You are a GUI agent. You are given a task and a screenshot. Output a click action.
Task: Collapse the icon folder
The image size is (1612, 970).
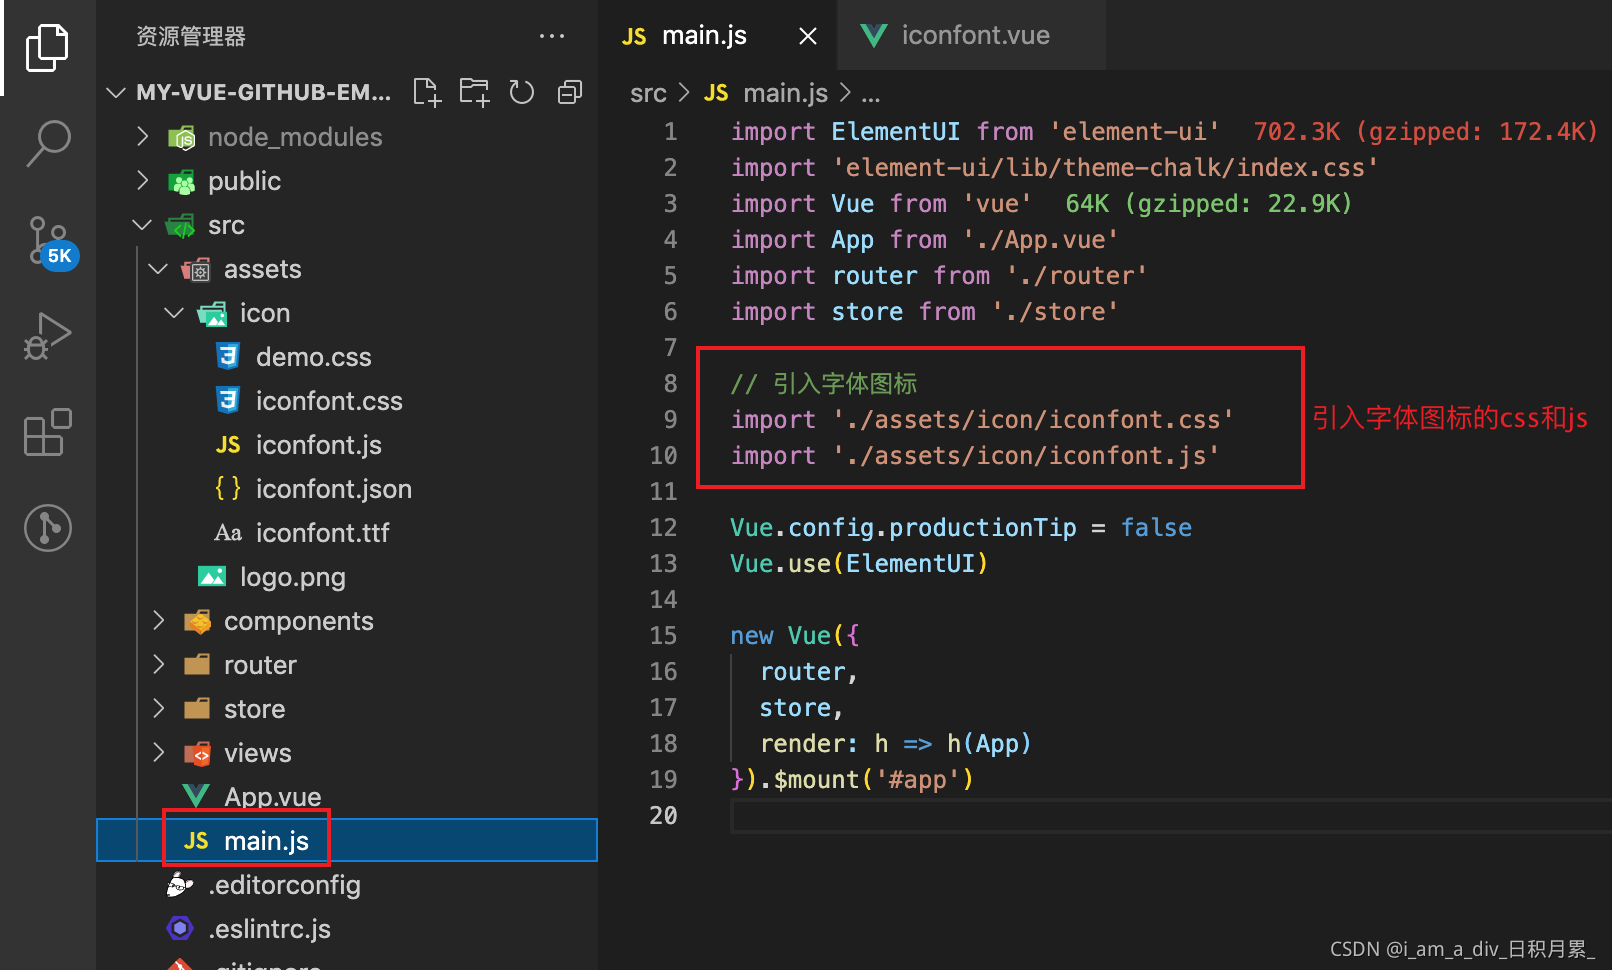[174, 313]
